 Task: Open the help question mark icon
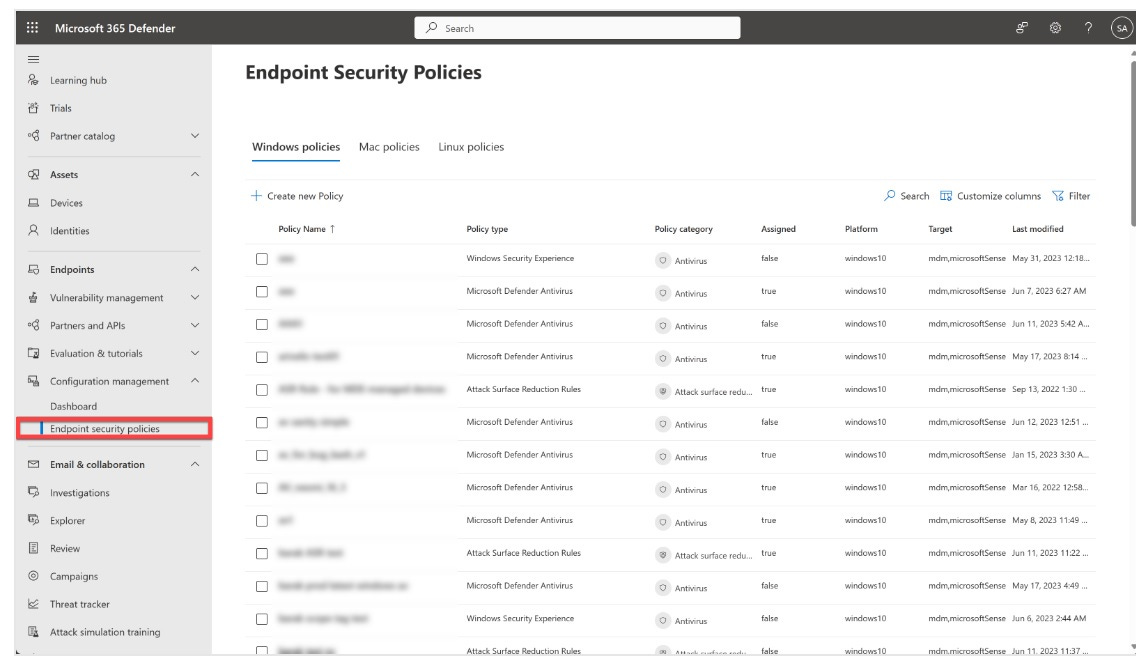pos(1088,28)
